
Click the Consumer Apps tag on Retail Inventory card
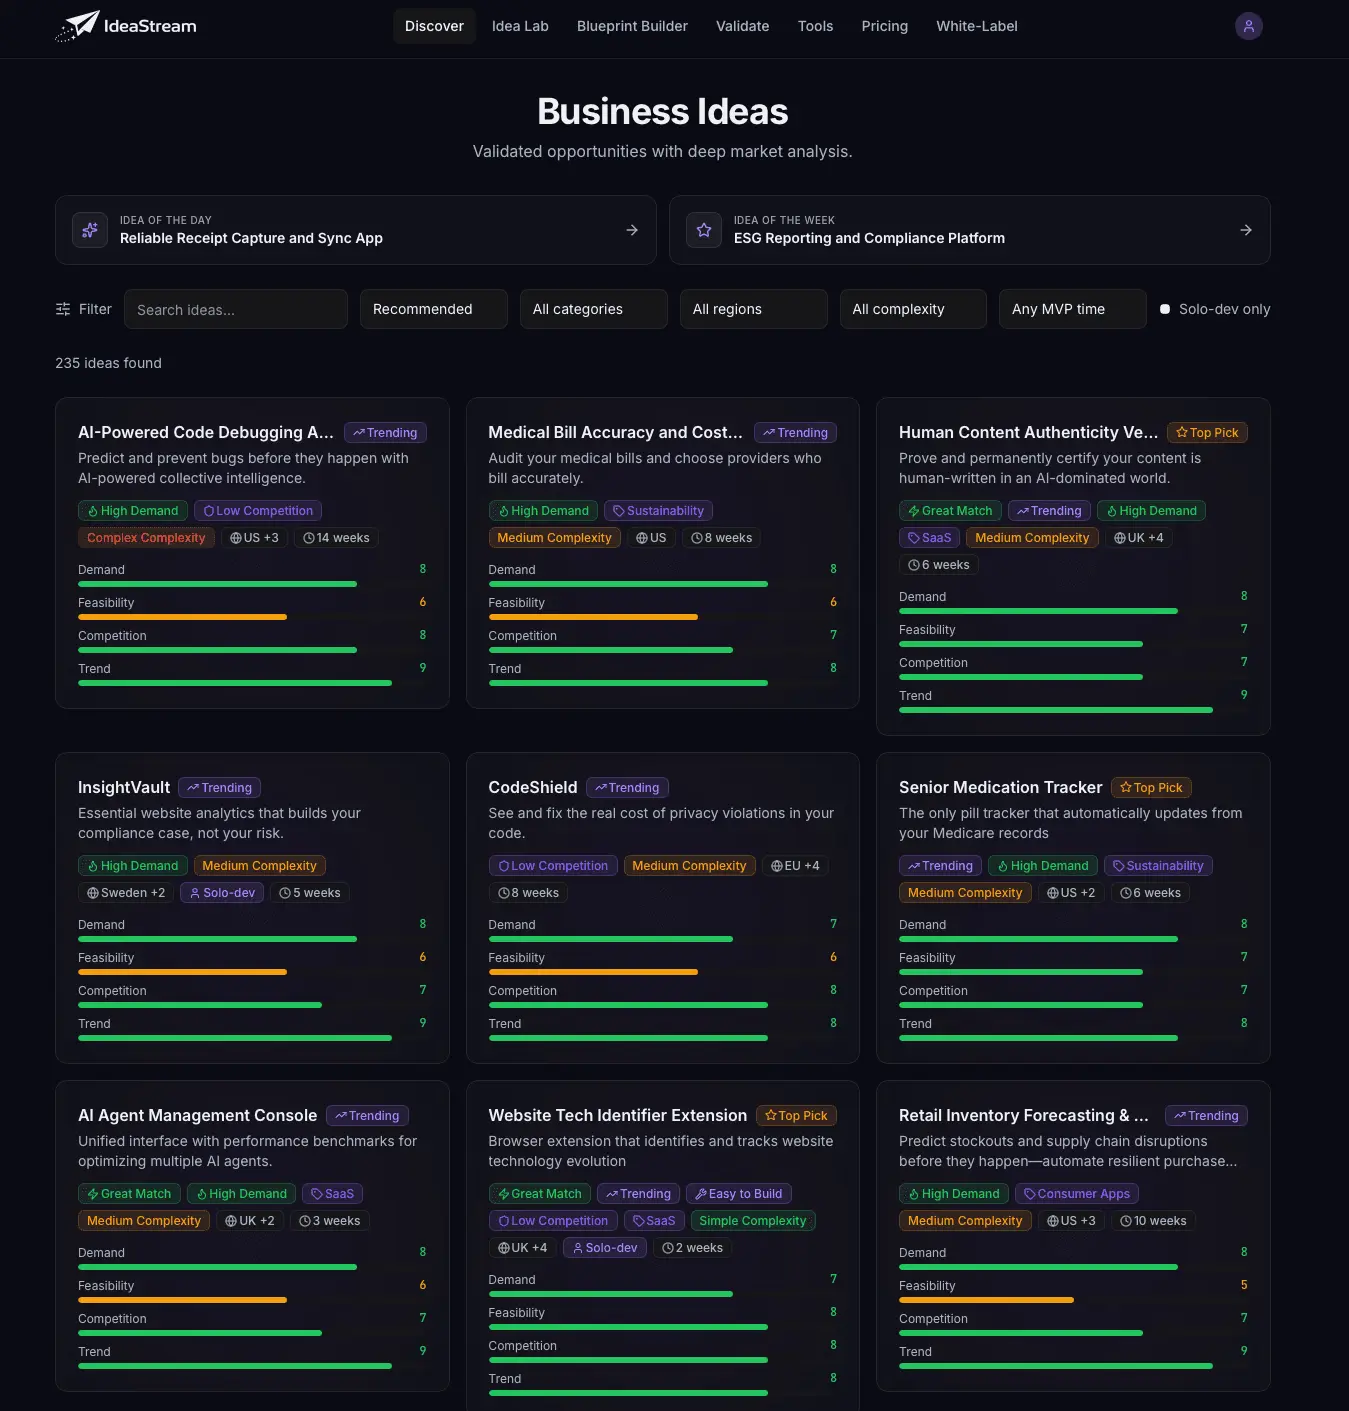click(1077, 1194)
